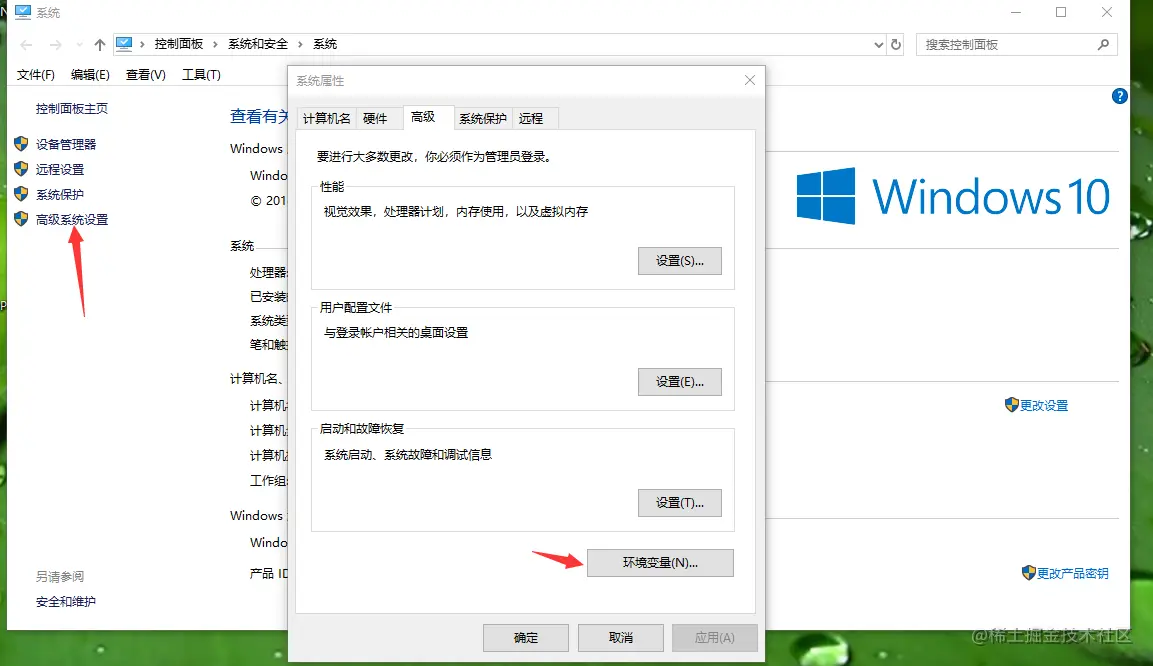
Task: Expand address bar history dropdown
Action: click(x=878, y=45)
